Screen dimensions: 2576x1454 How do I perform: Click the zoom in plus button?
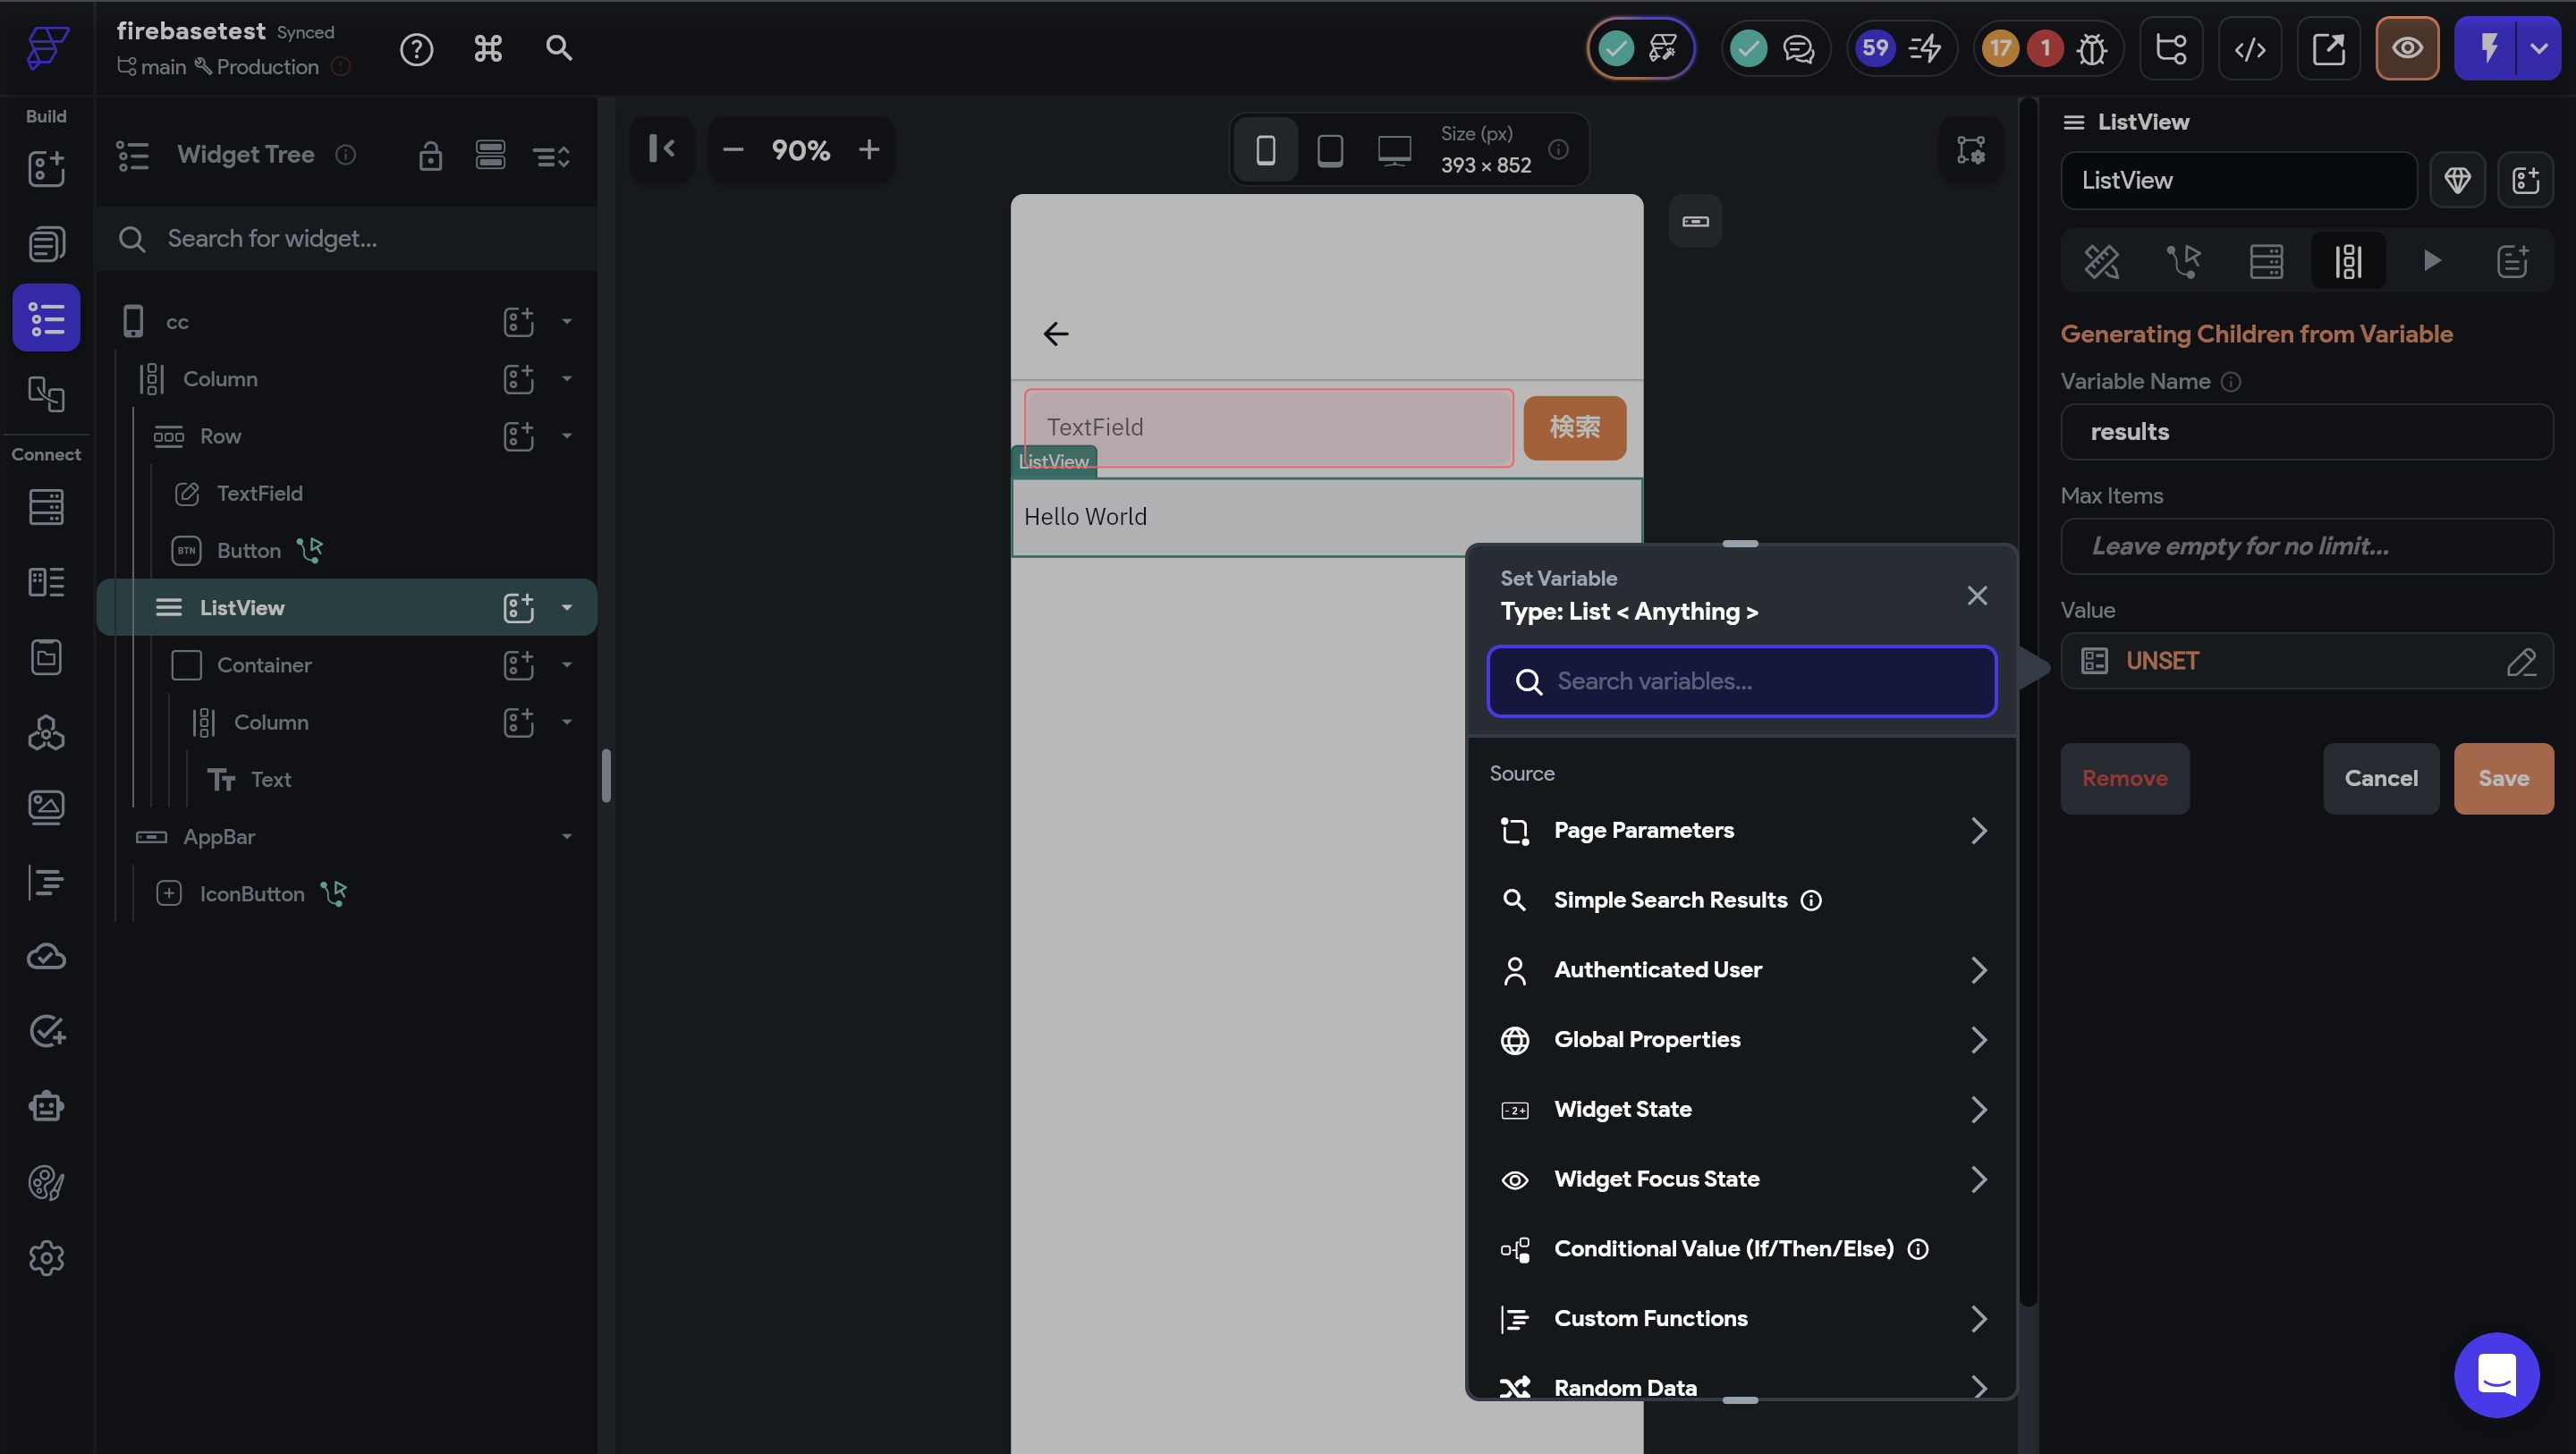[x=869, y=150]
